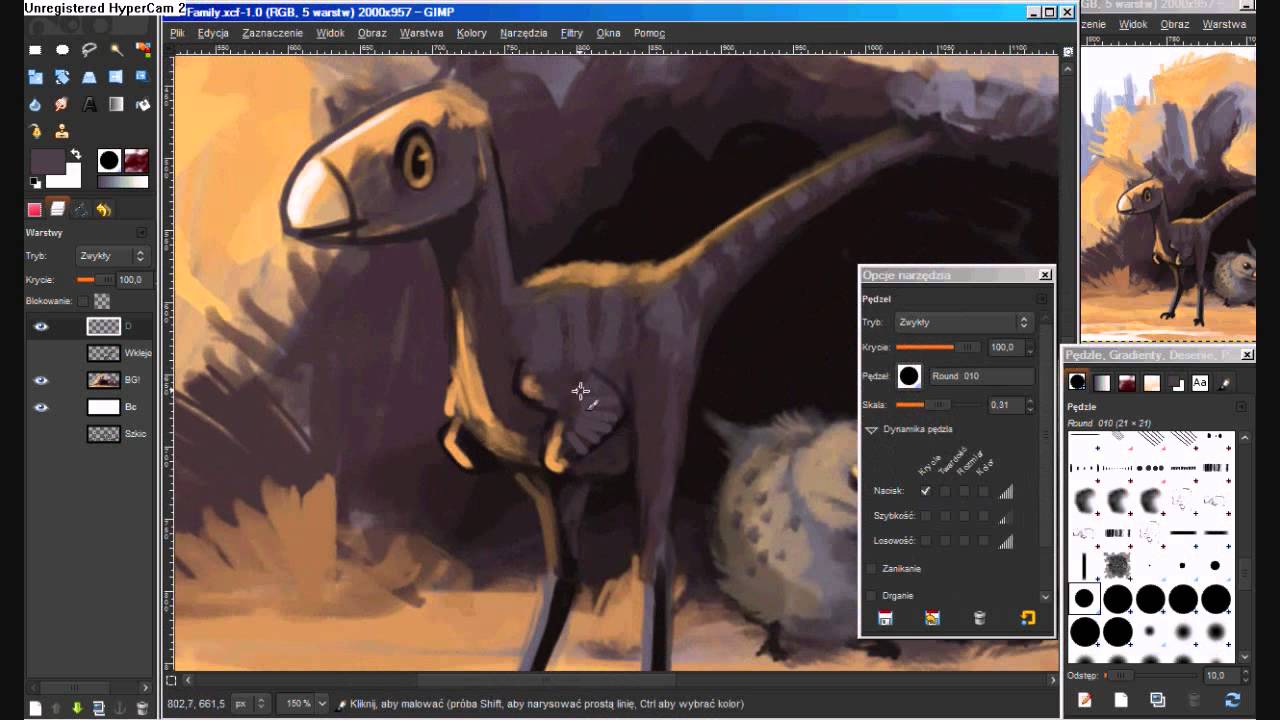The width and height of the screenshot is (1280, 720).
Task: Open the Tryb dropdown in Opcje narzędzia
Action: (963, 322)
